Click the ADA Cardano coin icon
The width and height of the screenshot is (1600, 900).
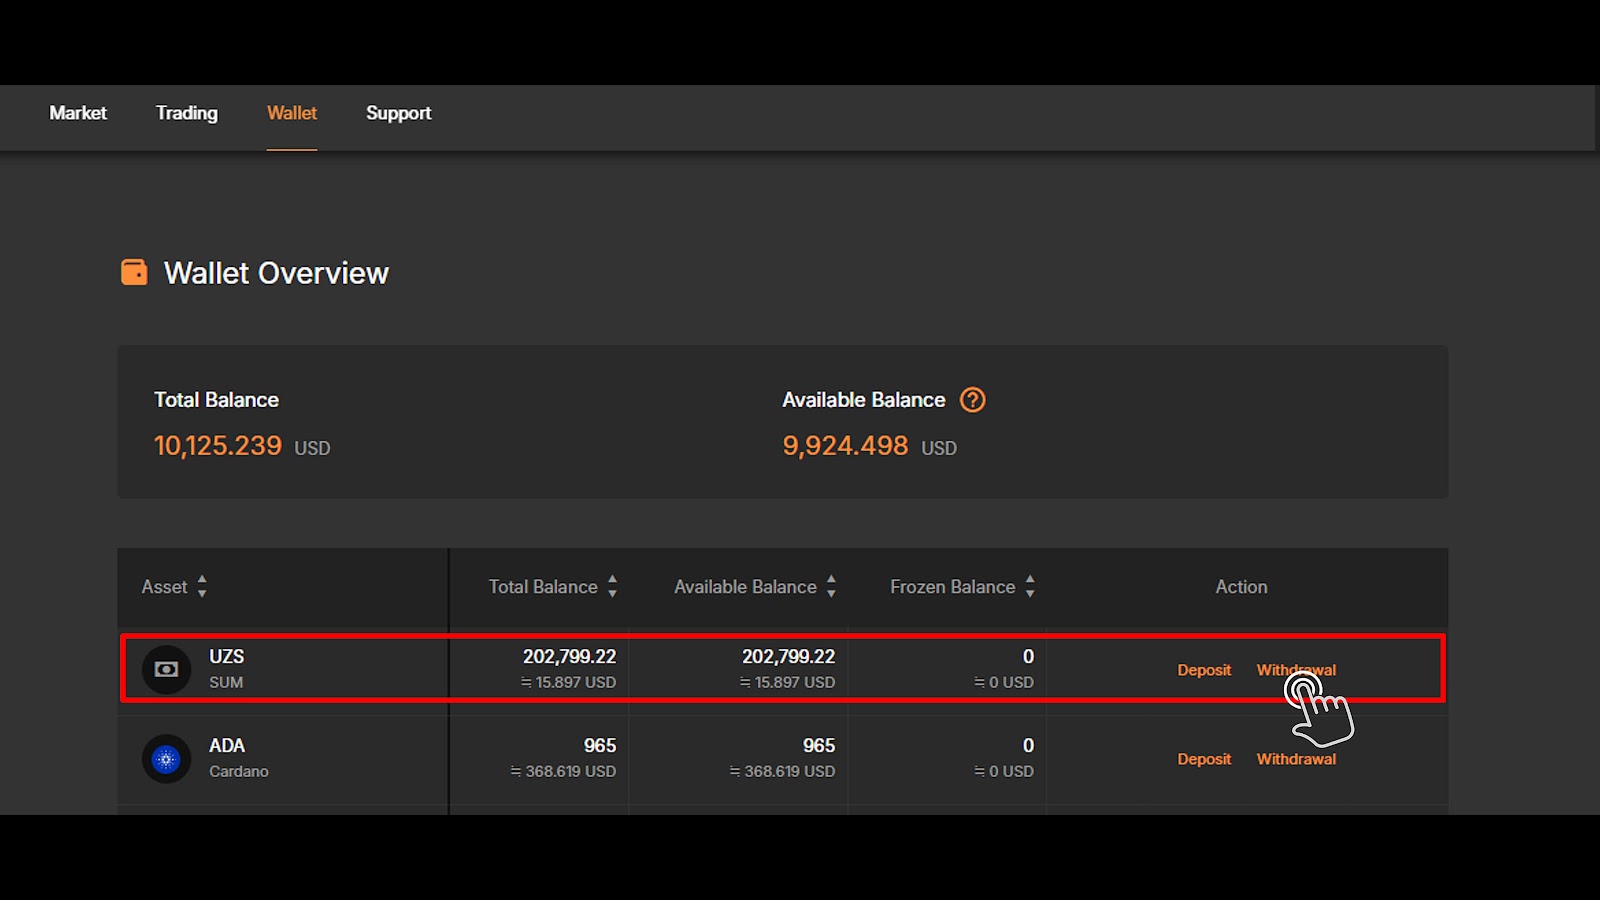pyautogui.click(x=166, y=759)
